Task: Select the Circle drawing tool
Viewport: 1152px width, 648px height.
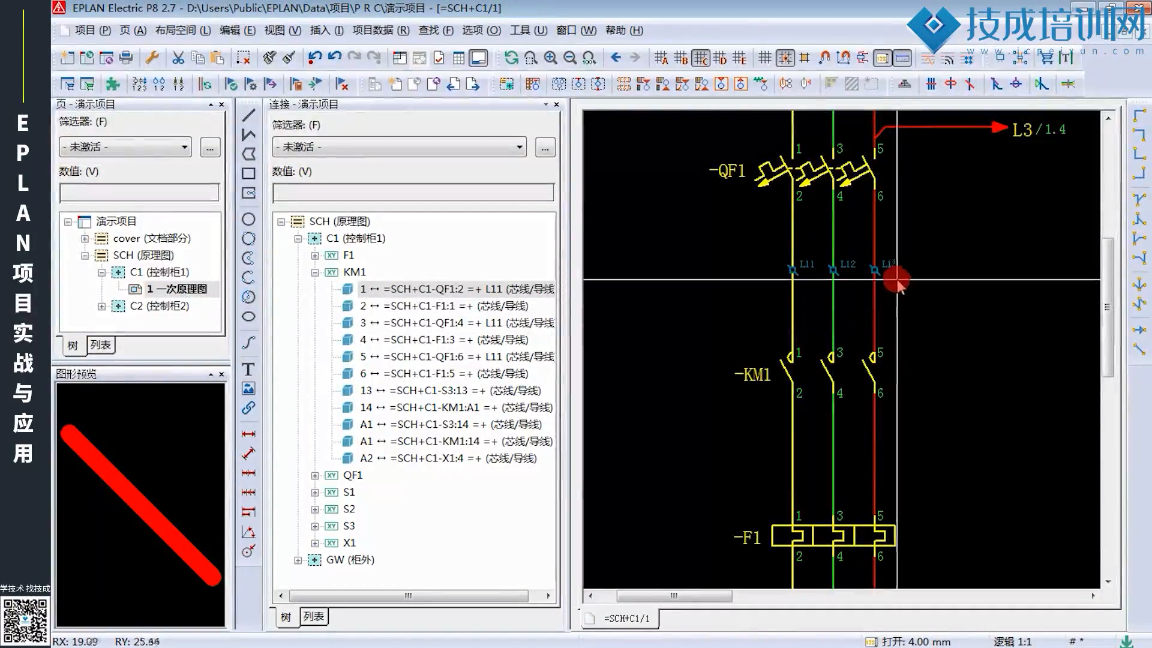Action: coord(249,219)
